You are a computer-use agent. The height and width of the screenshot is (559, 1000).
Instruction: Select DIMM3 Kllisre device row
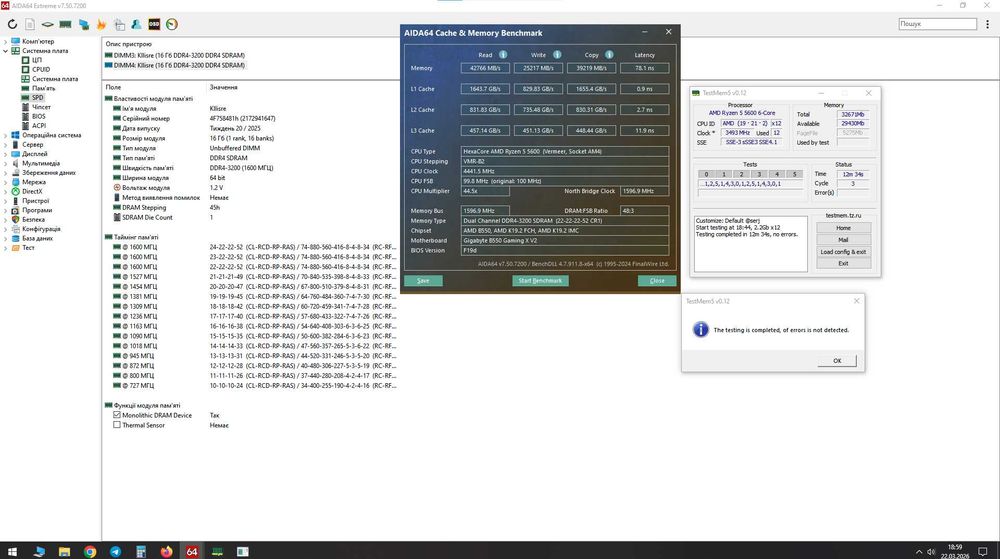[x=175, y=55]
